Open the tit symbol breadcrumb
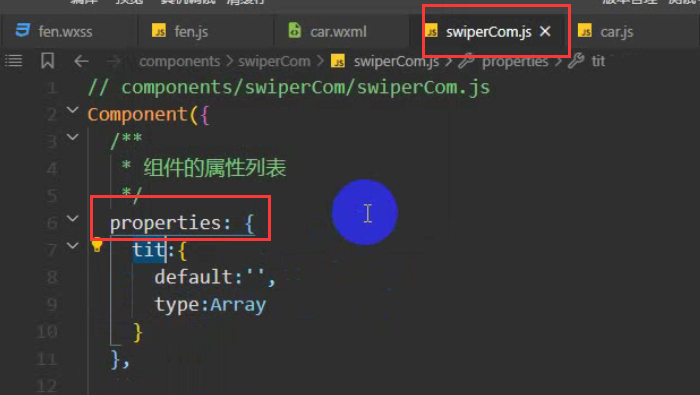Viewport: 700px width, 395px height. (598, 61)
